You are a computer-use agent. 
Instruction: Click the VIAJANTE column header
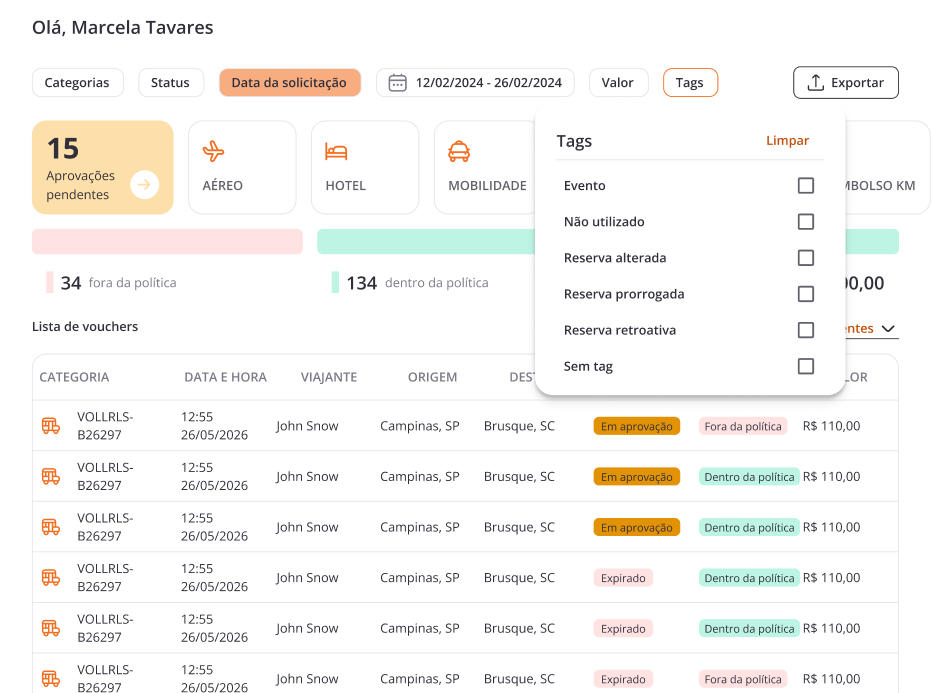[x=329, y=377]
